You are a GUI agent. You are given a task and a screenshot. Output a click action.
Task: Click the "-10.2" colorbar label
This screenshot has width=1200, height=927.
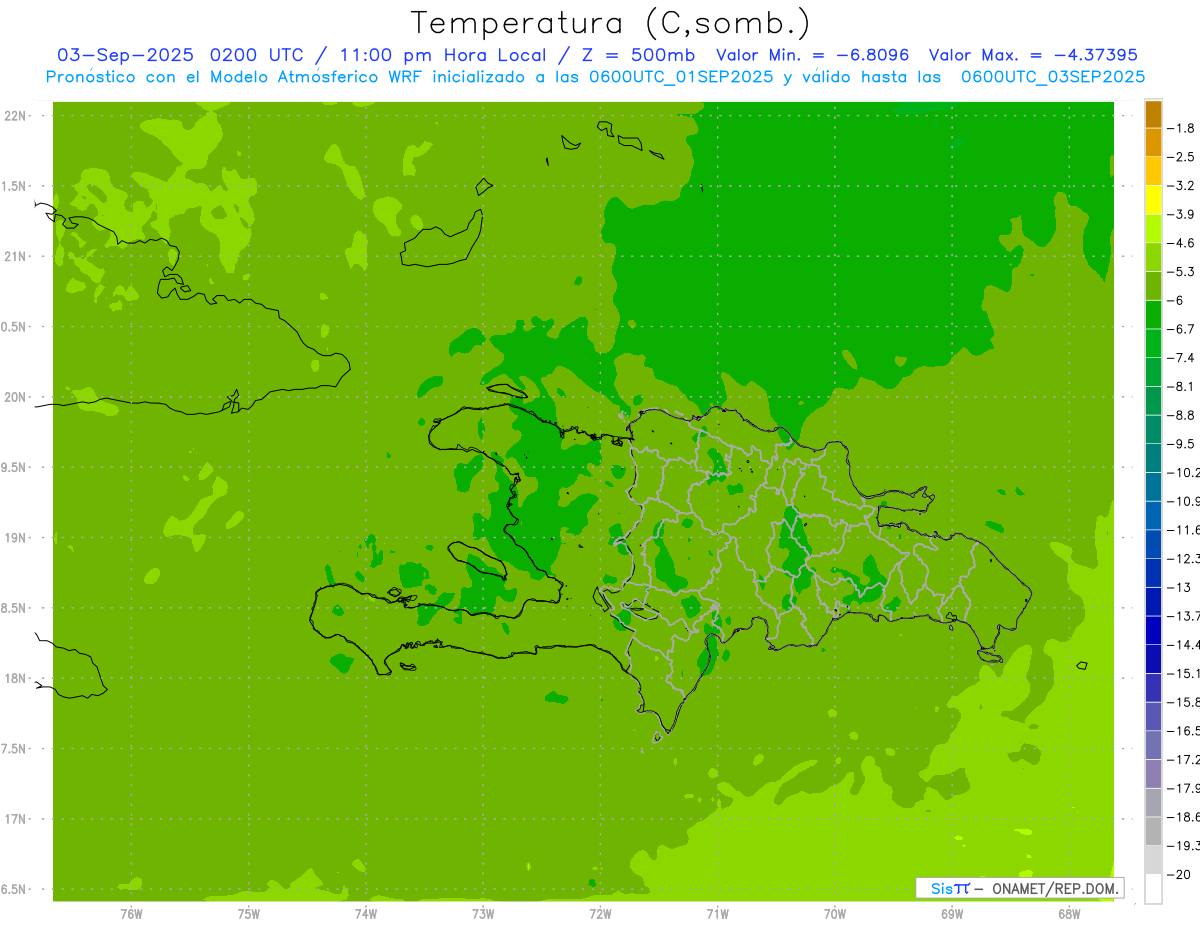pyautogui.click(x=1184, y=472)
